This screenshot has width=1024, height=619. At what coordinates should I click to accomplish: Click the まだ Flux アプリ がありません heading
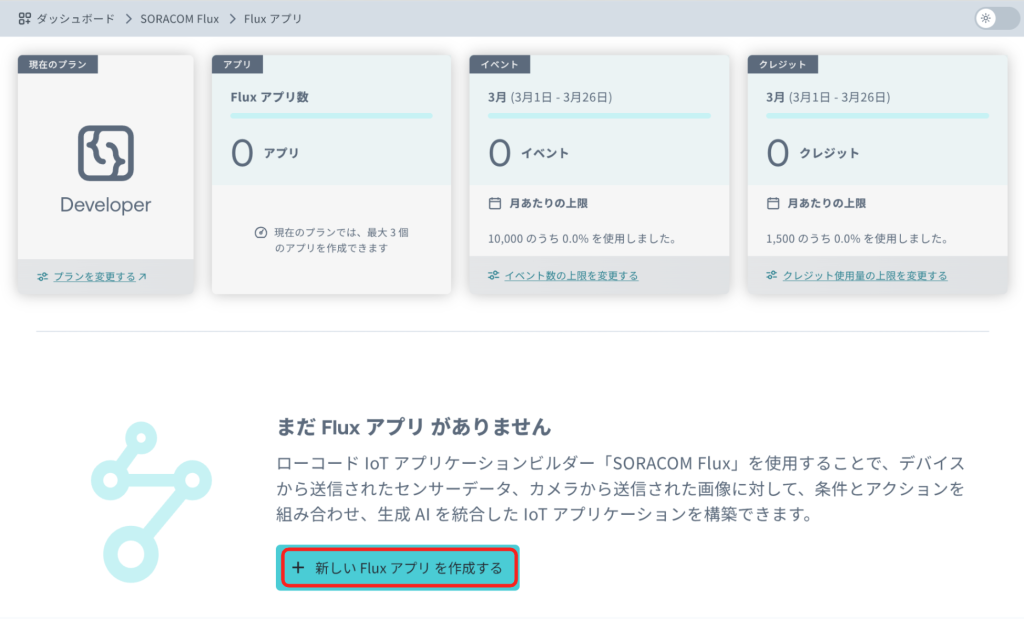[413, 427]
